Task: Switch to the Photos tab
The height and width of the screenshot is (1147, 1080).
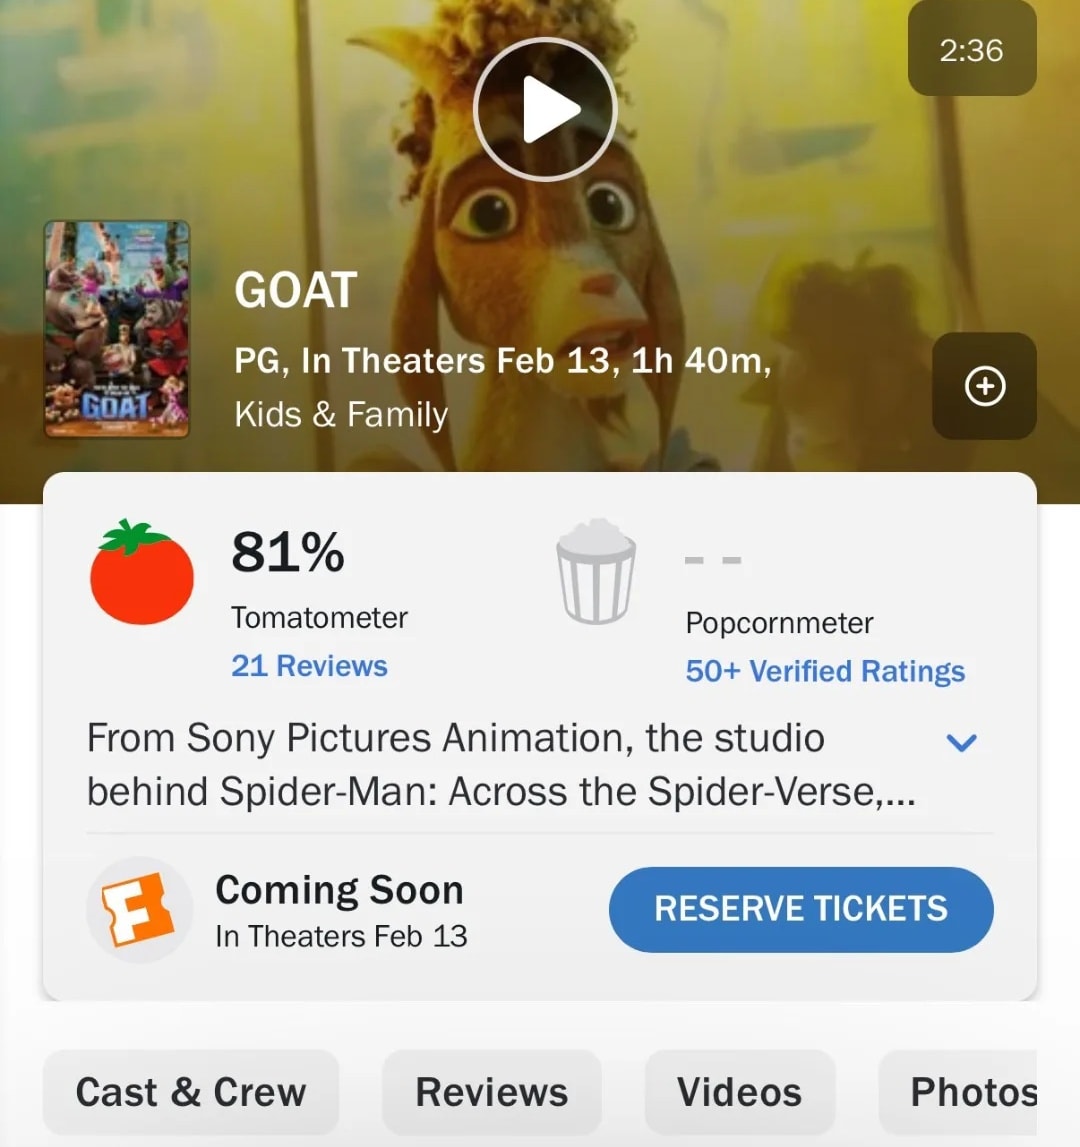Action: pyautogui.click(x=959, y=1092)
